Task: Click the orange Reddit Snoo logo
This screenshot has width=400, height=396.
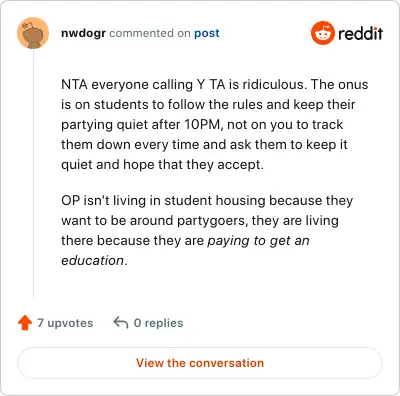Action: pyautogui.click(x=322, y=33)
